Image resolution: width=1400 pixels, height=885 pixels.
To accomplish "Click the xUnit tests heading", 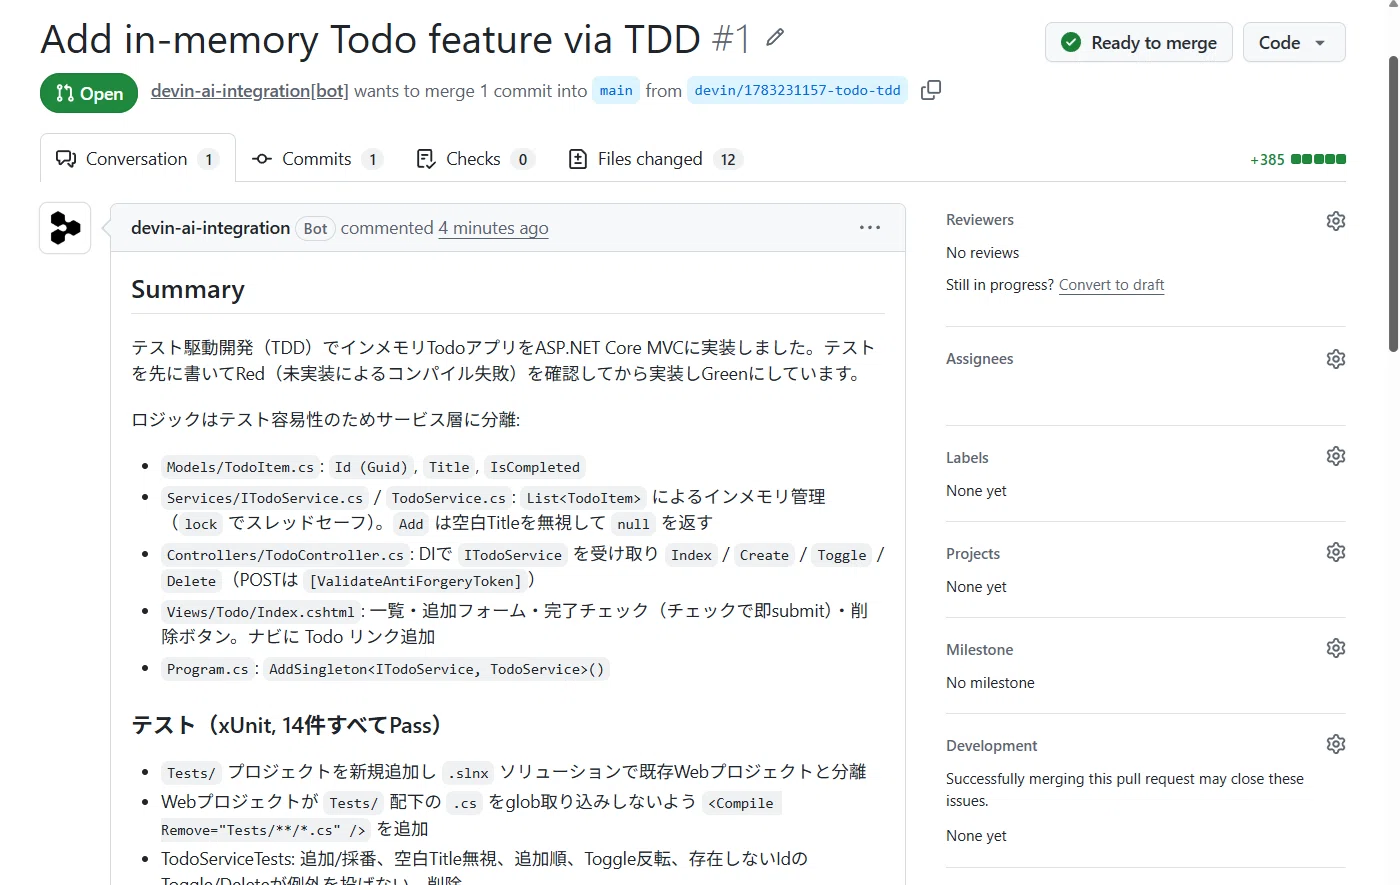I will [286, 725].
